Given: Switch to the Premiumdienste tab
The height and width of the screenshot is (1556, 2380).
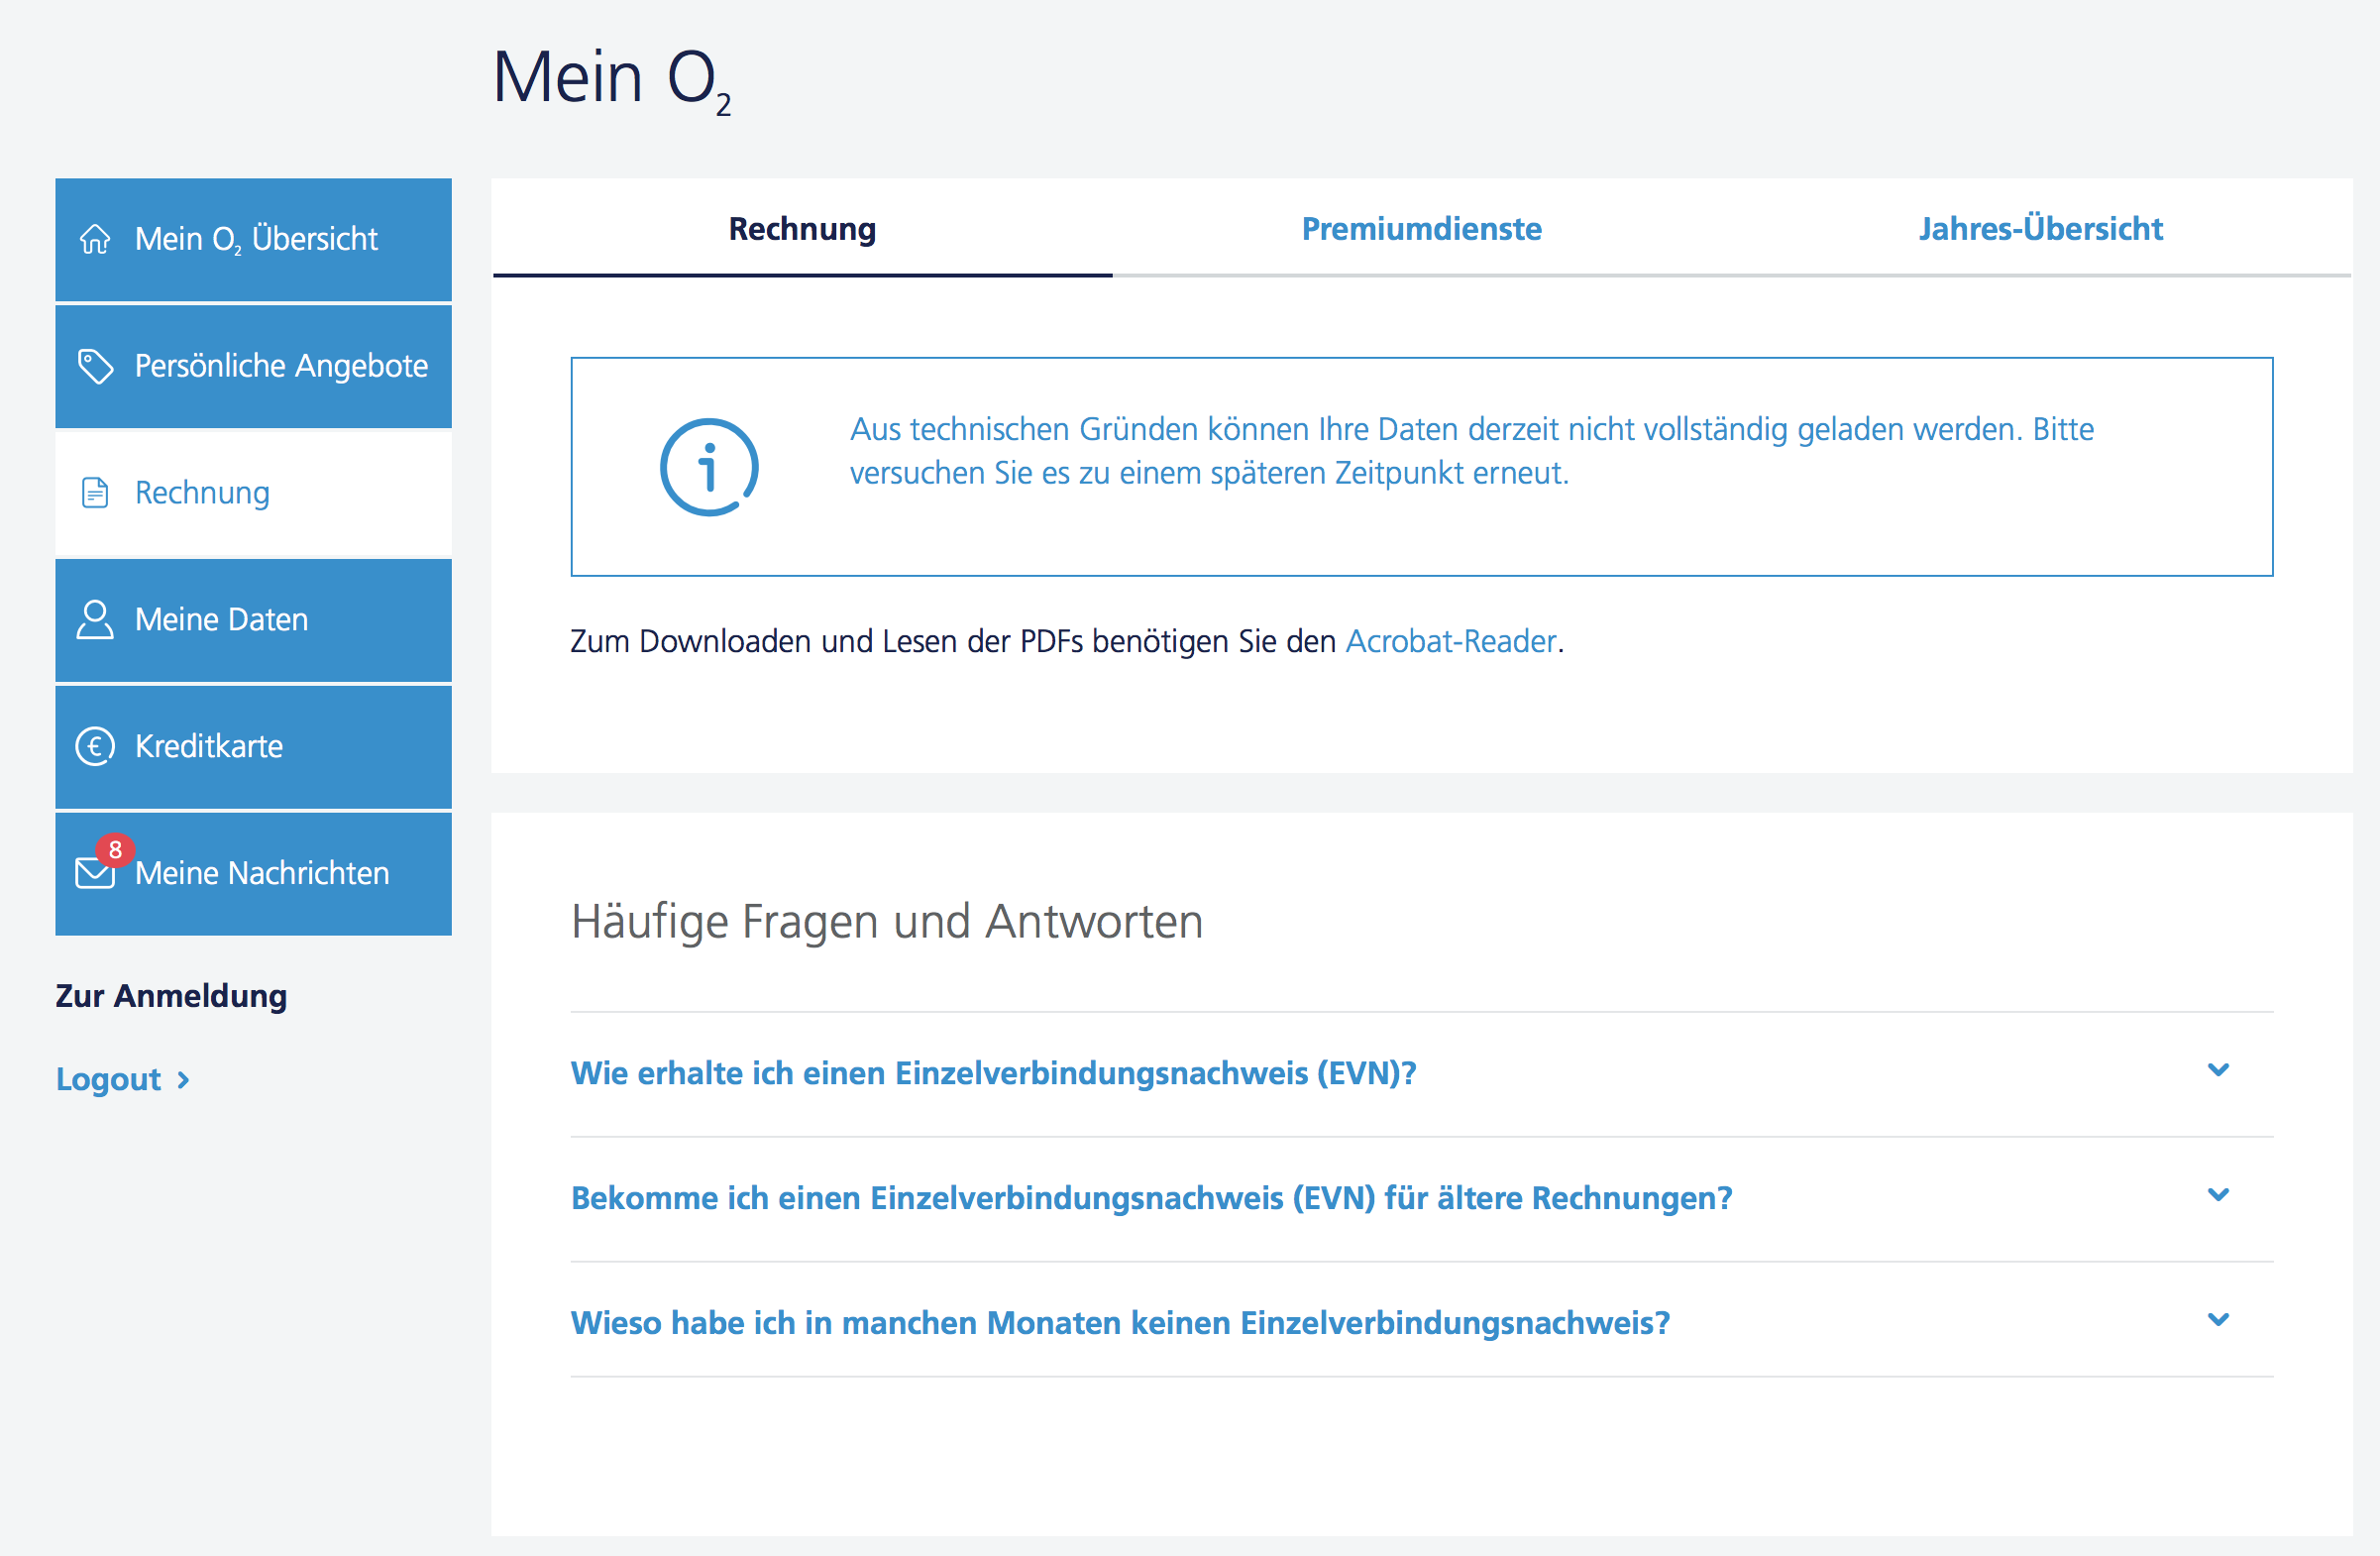Looking at the screenshot, I should [x=1421, y=229].
